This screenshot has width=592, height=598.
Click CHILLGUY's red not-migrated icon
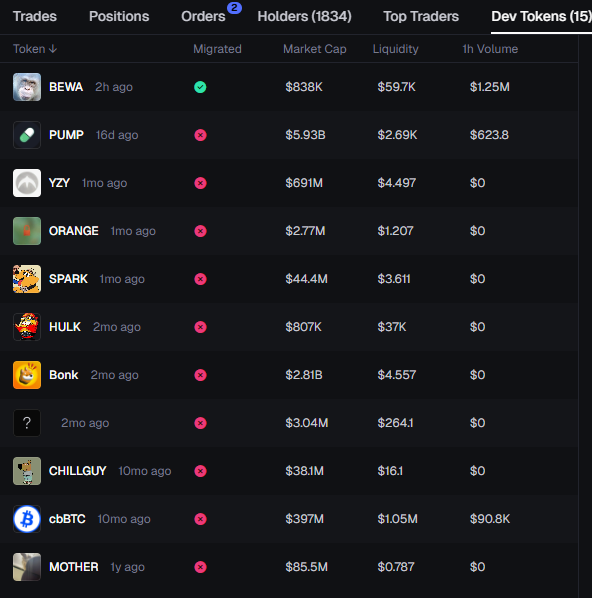[x=200, y=471]
